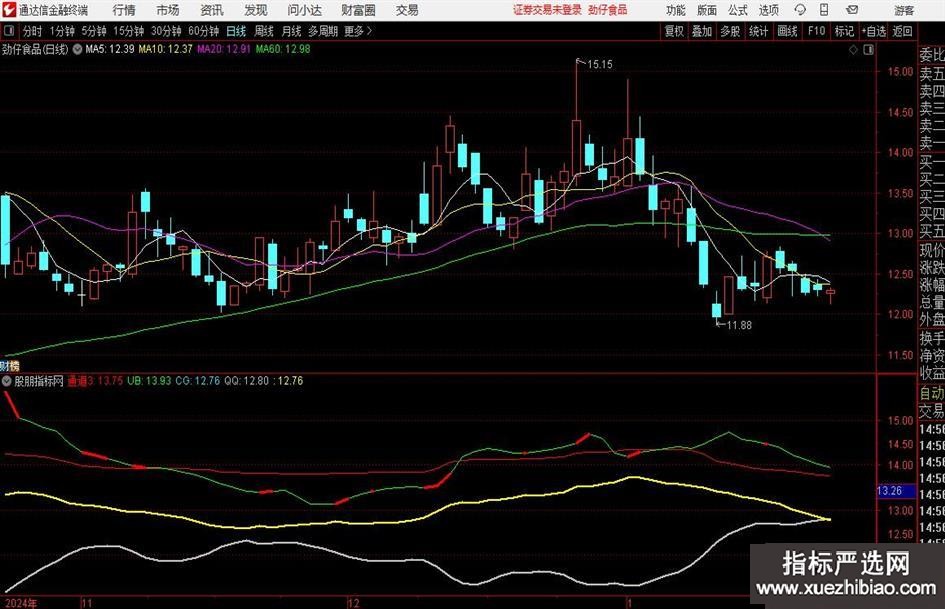Open the 公式 menu
The height and width of the screenshot is (609, 945).
tap(737, 10)
